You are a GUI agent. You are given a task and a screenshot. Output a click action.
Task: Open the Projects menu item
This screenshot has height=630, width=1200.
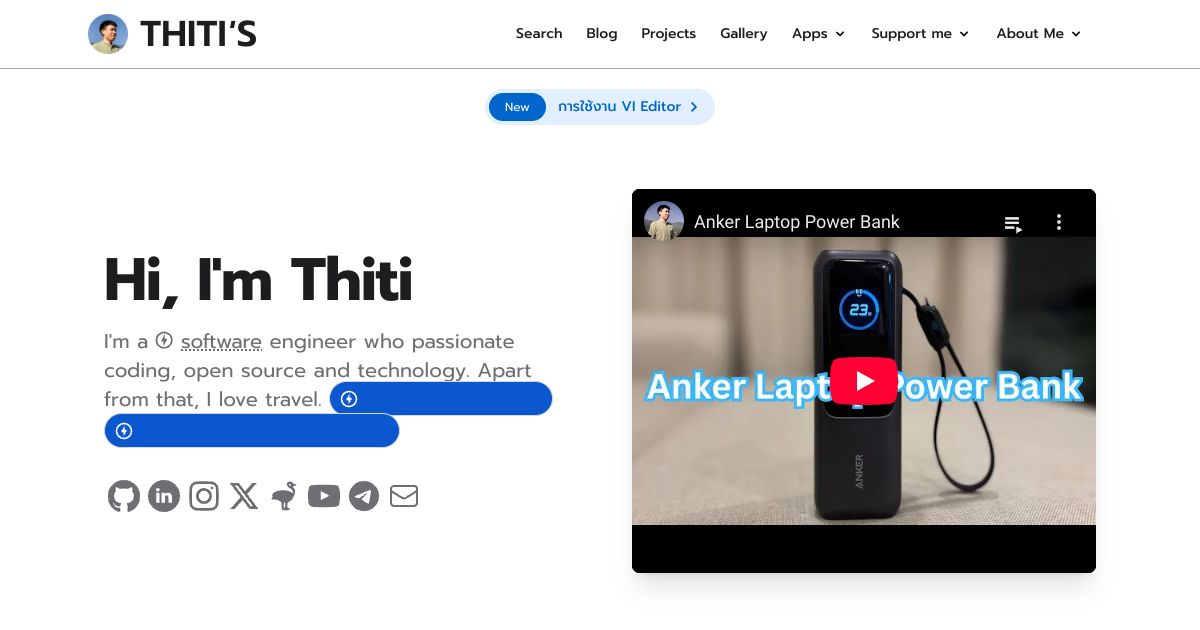(x=668, y=33)
